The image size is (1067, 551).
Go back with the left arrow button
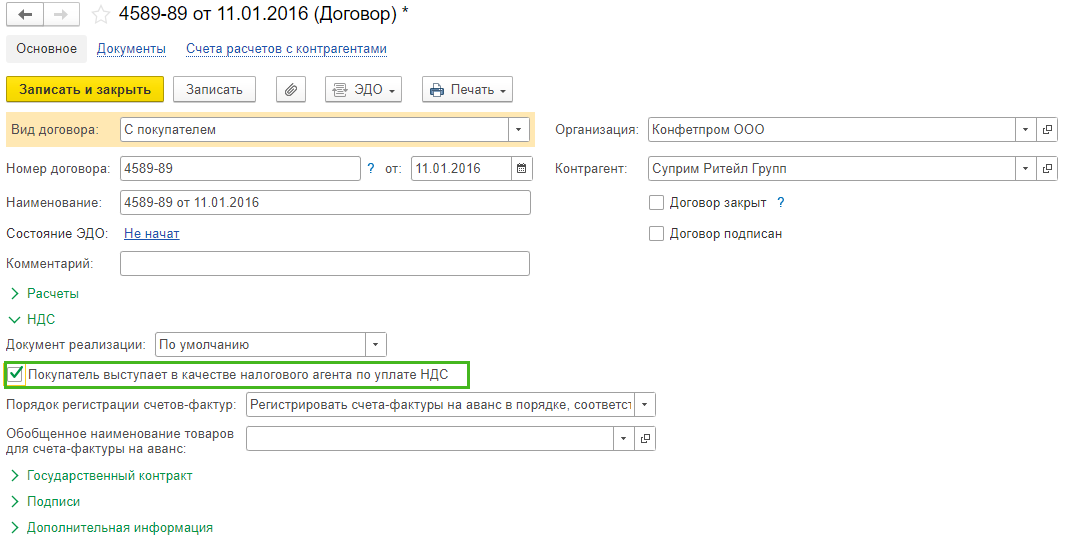pyautogui.click(x=25, y=14)
